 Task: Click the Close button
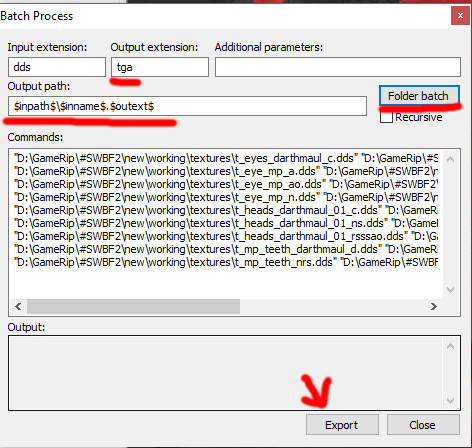423,425
